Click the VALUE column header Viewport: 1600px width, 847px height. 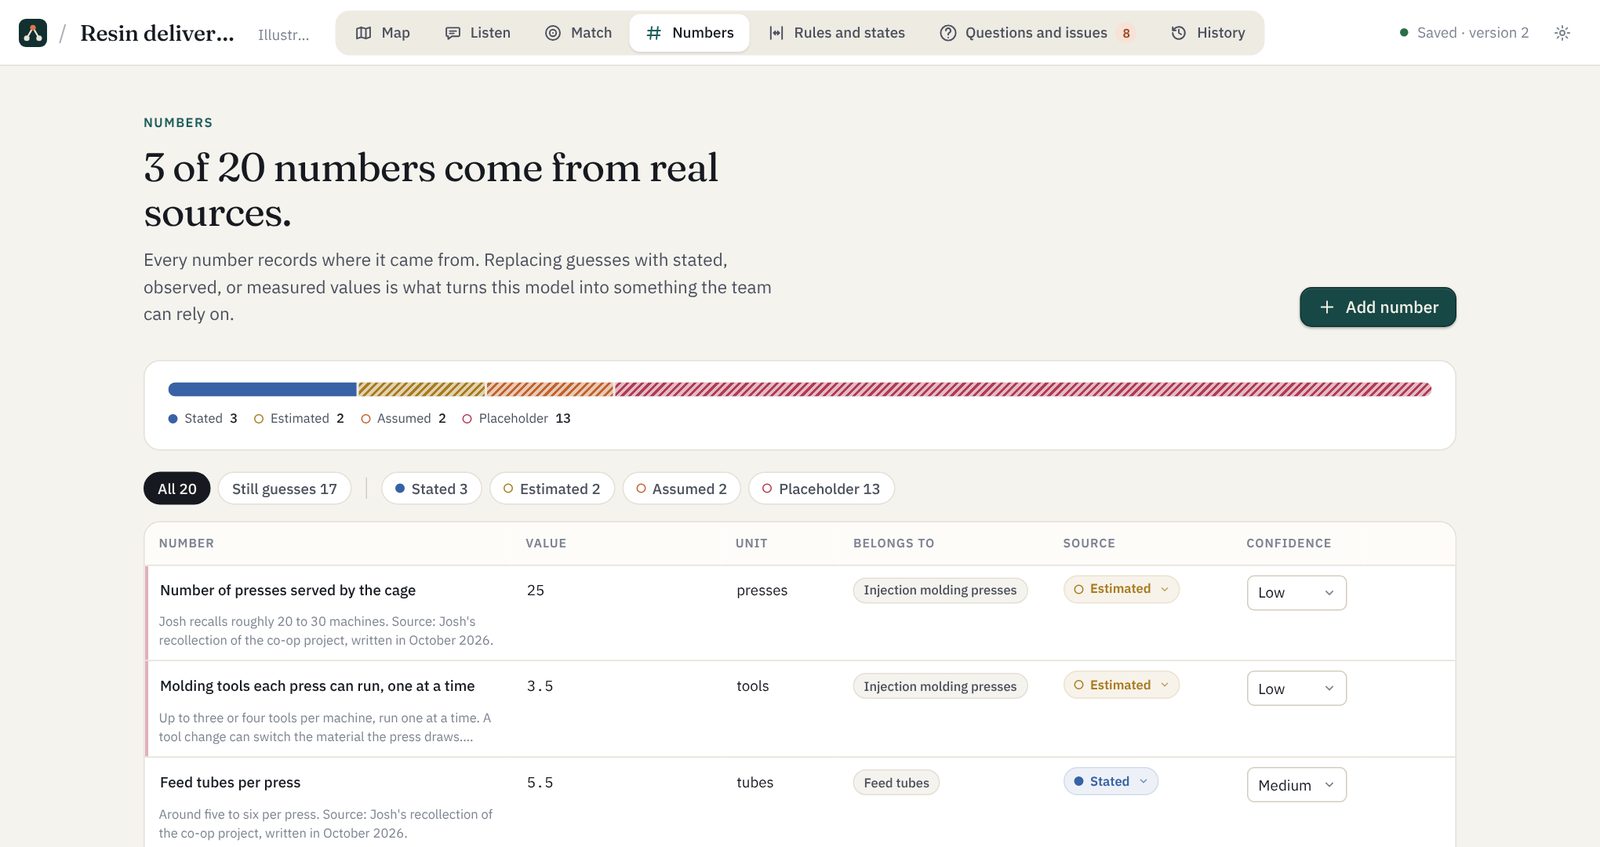[546, 543]
